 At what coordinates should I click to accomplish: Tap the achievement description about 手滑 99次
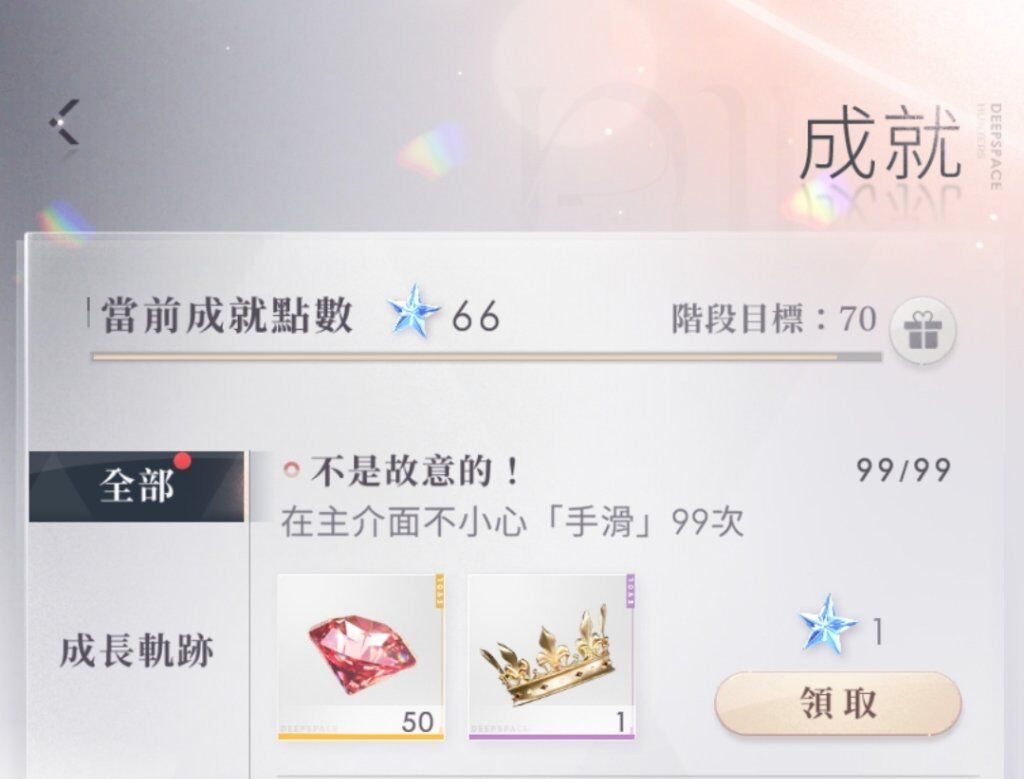pos(512,523)
